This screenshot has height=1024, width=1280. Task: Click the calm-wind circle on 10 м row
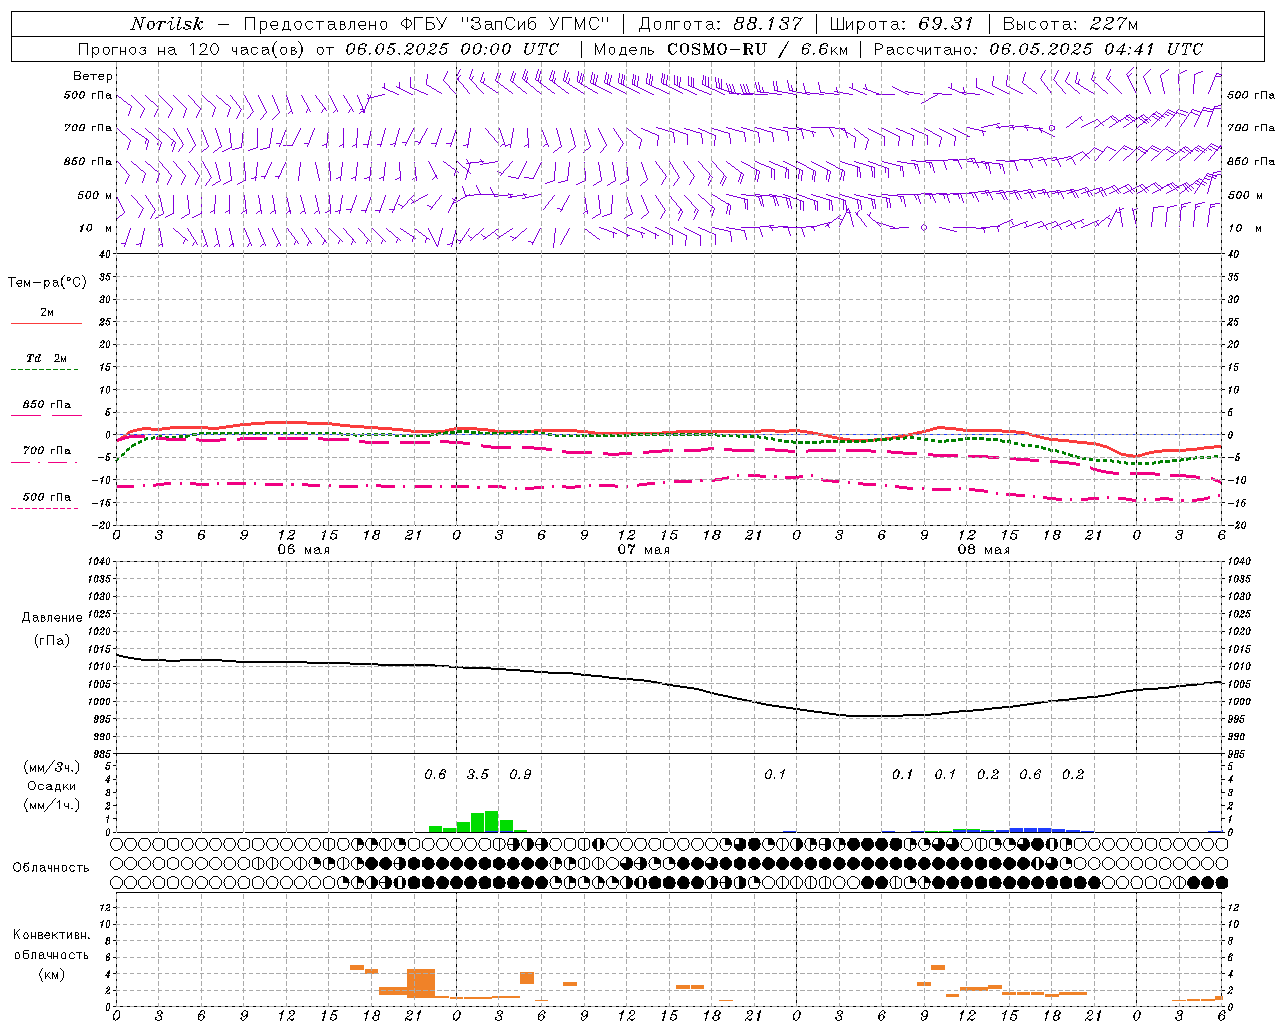(924, 228)
